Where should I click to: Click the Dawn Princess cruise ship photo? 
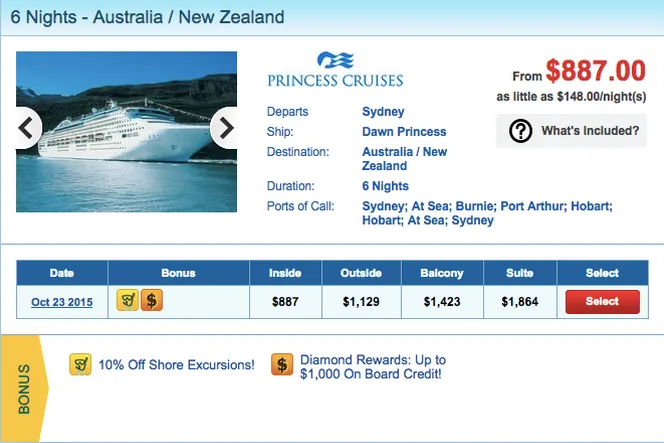[126, 131]
